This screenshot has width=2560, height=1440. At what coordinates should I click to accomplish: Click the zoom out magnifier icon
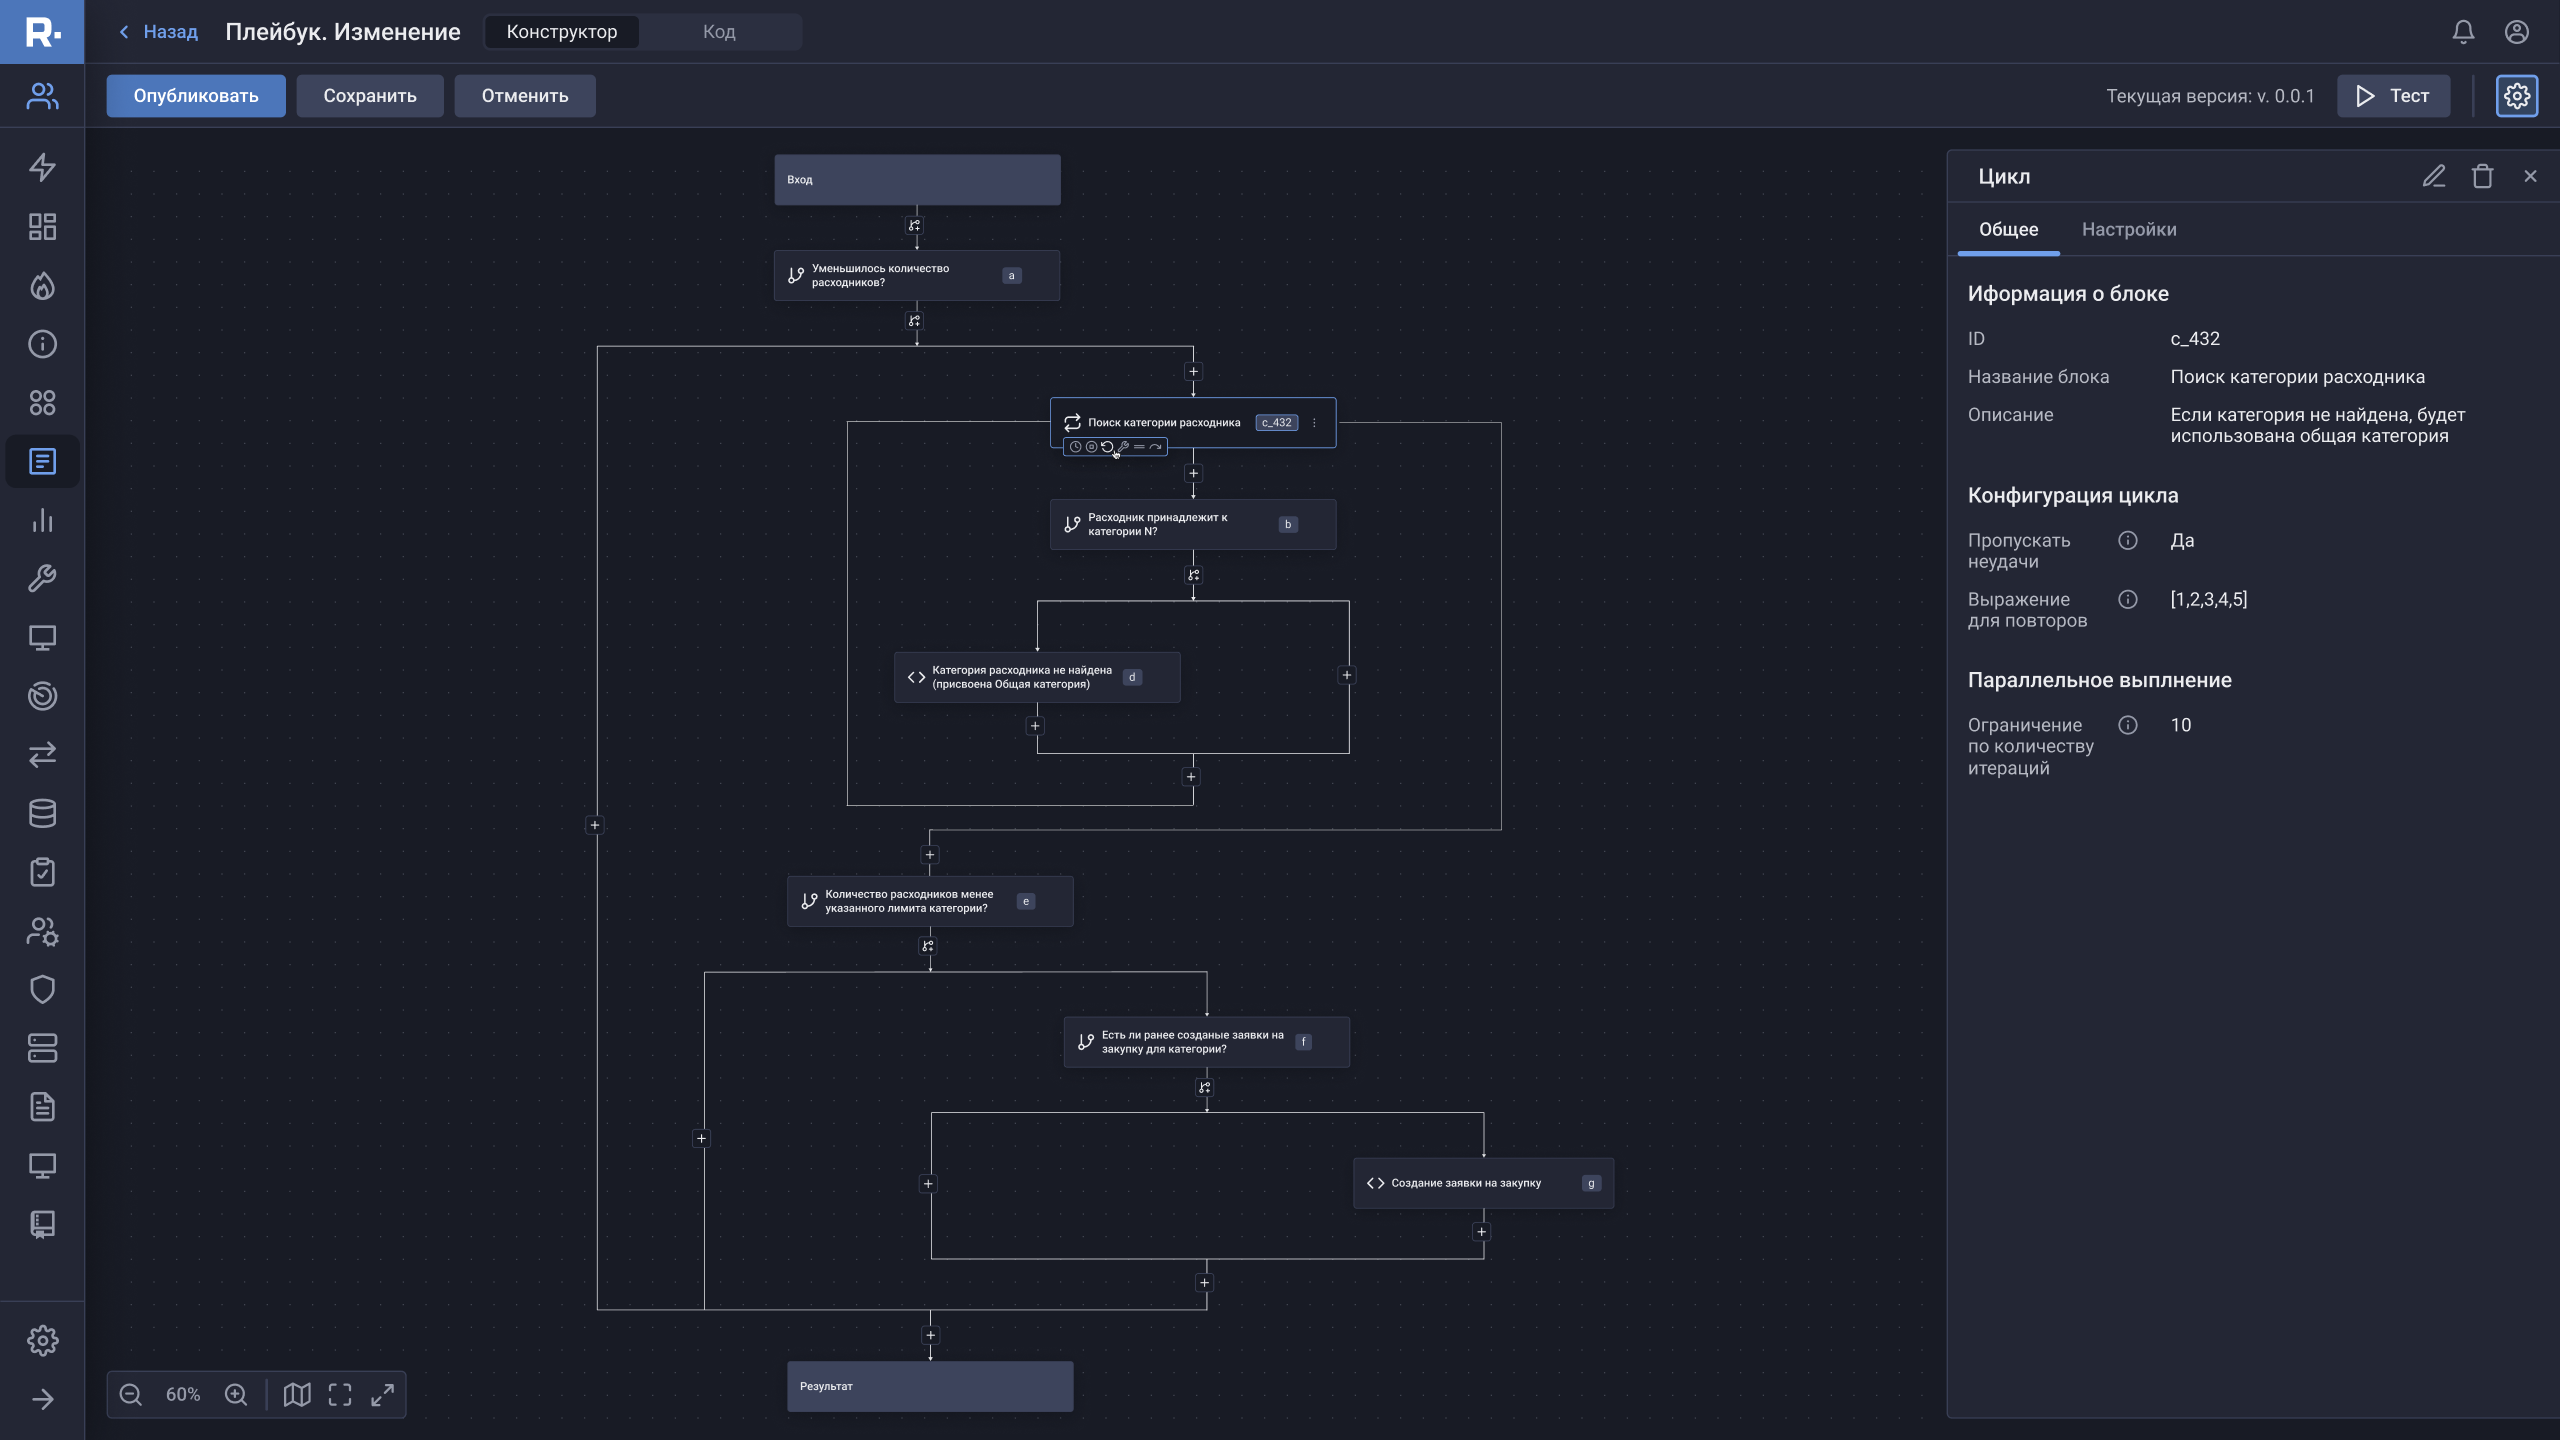click(131, 1395)
